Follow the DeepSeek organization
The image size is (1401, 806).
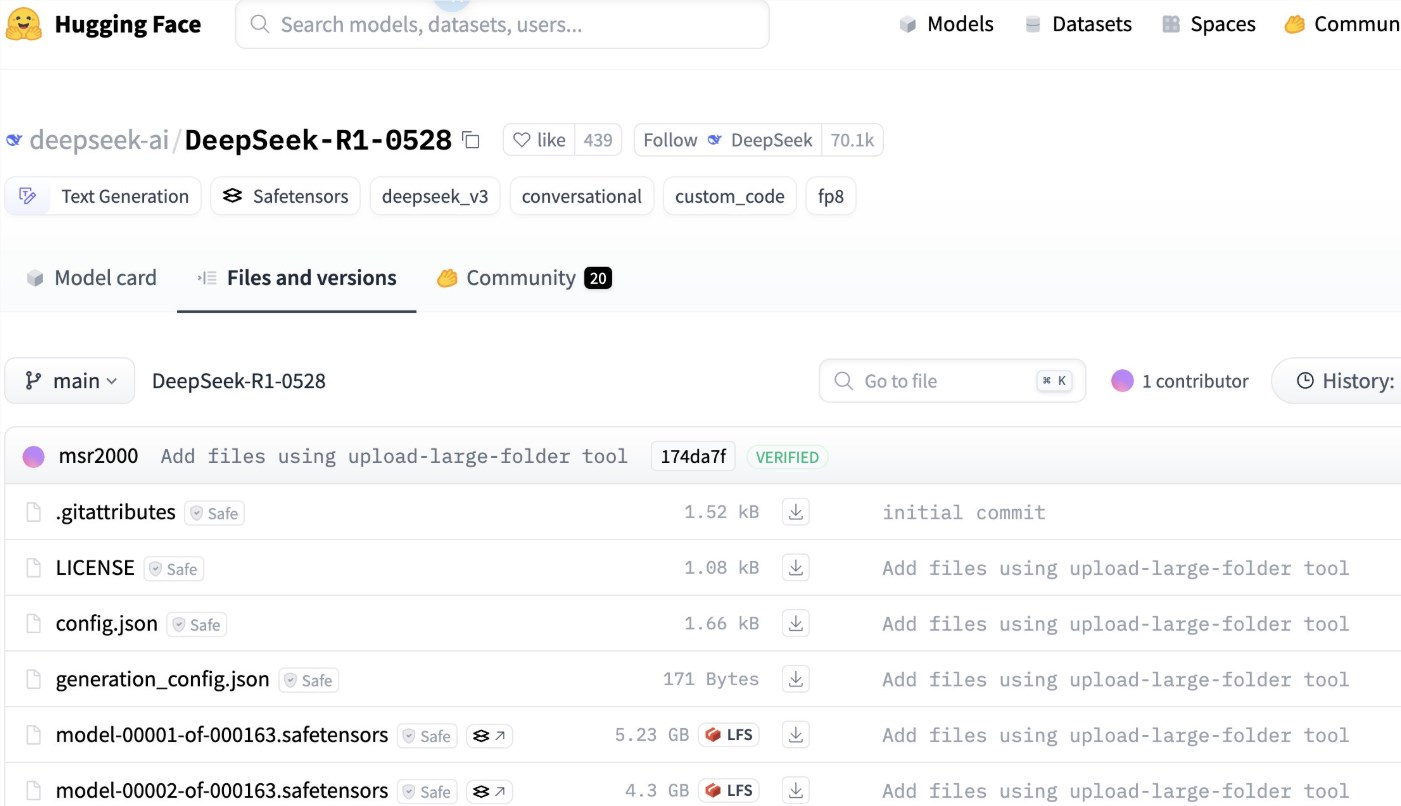point(727,140)
